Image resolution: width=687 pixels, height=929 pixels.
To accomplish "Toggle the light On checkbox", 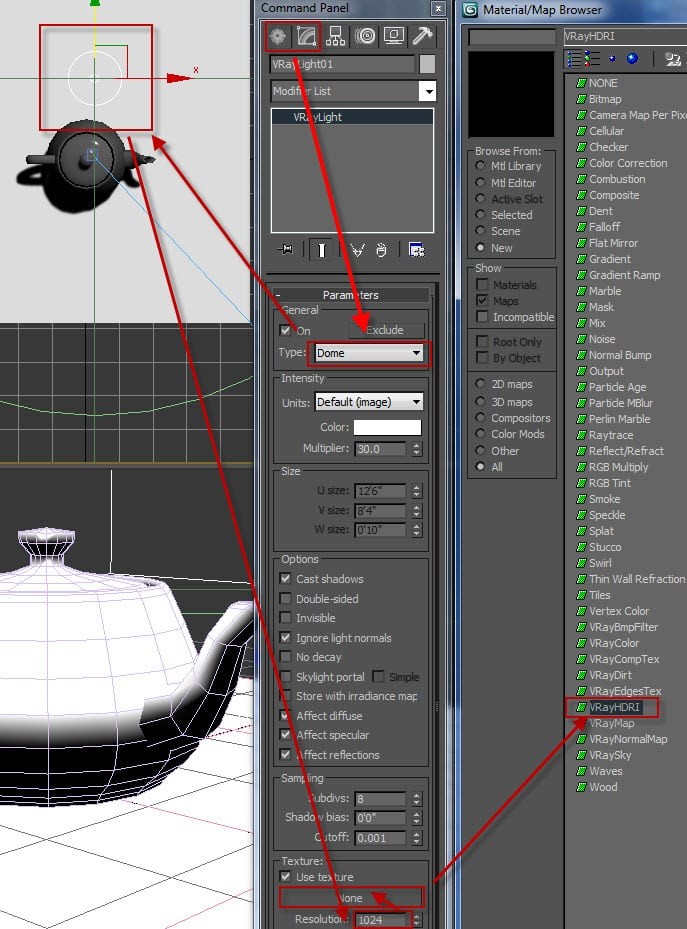I will tap(285, 331).
